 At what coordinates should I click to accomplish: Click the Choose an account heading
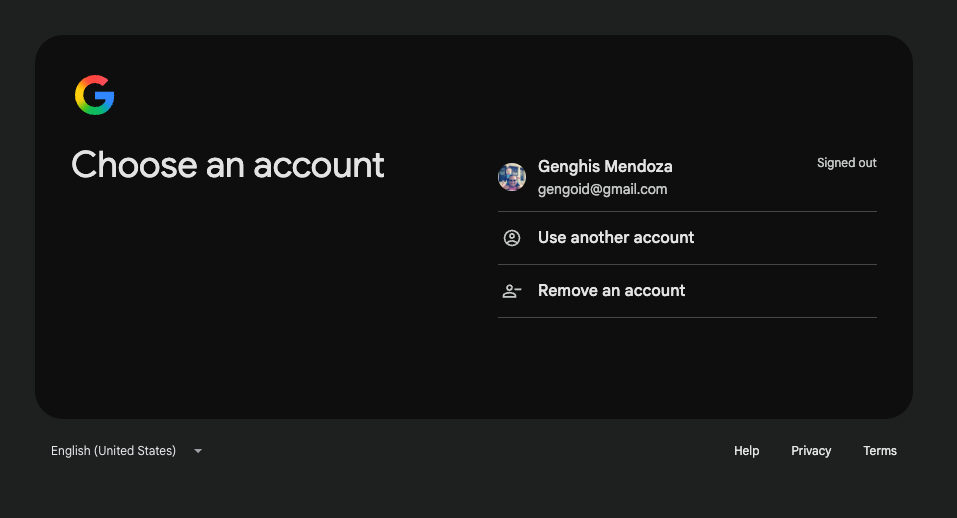[x=228, y=165]
